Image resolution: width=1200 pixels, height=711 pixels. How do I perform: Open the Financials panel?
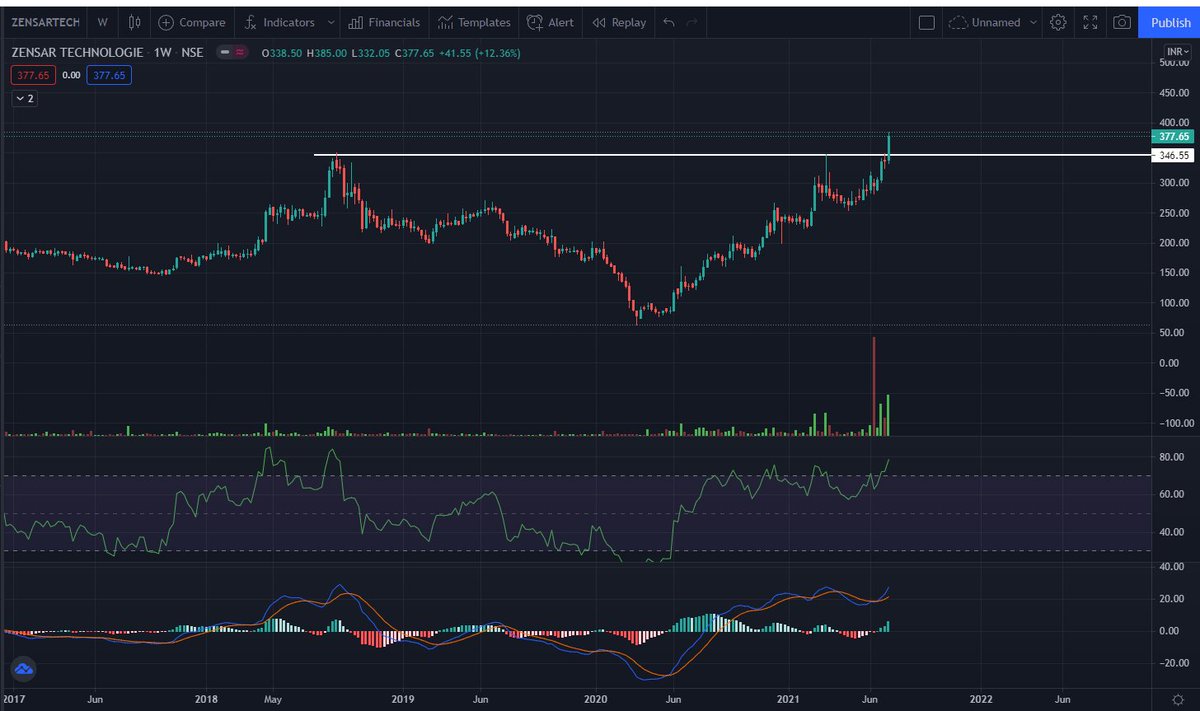[384, 22]
